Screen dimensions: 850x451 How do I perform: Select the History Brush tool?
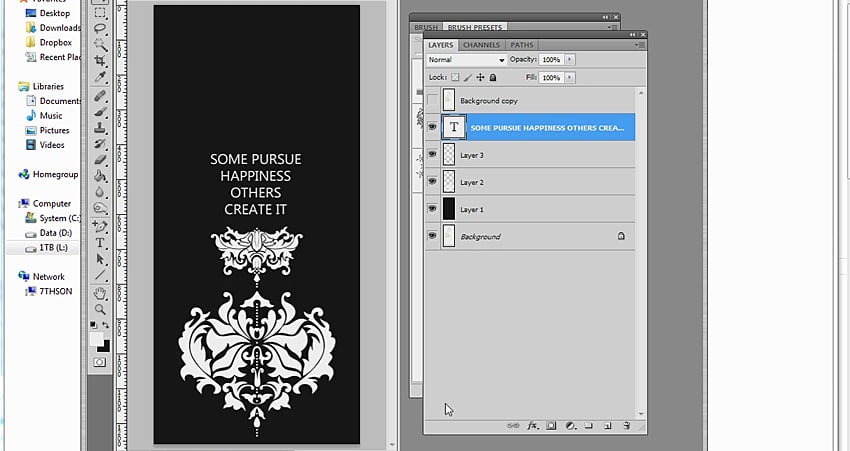(100, 144)
